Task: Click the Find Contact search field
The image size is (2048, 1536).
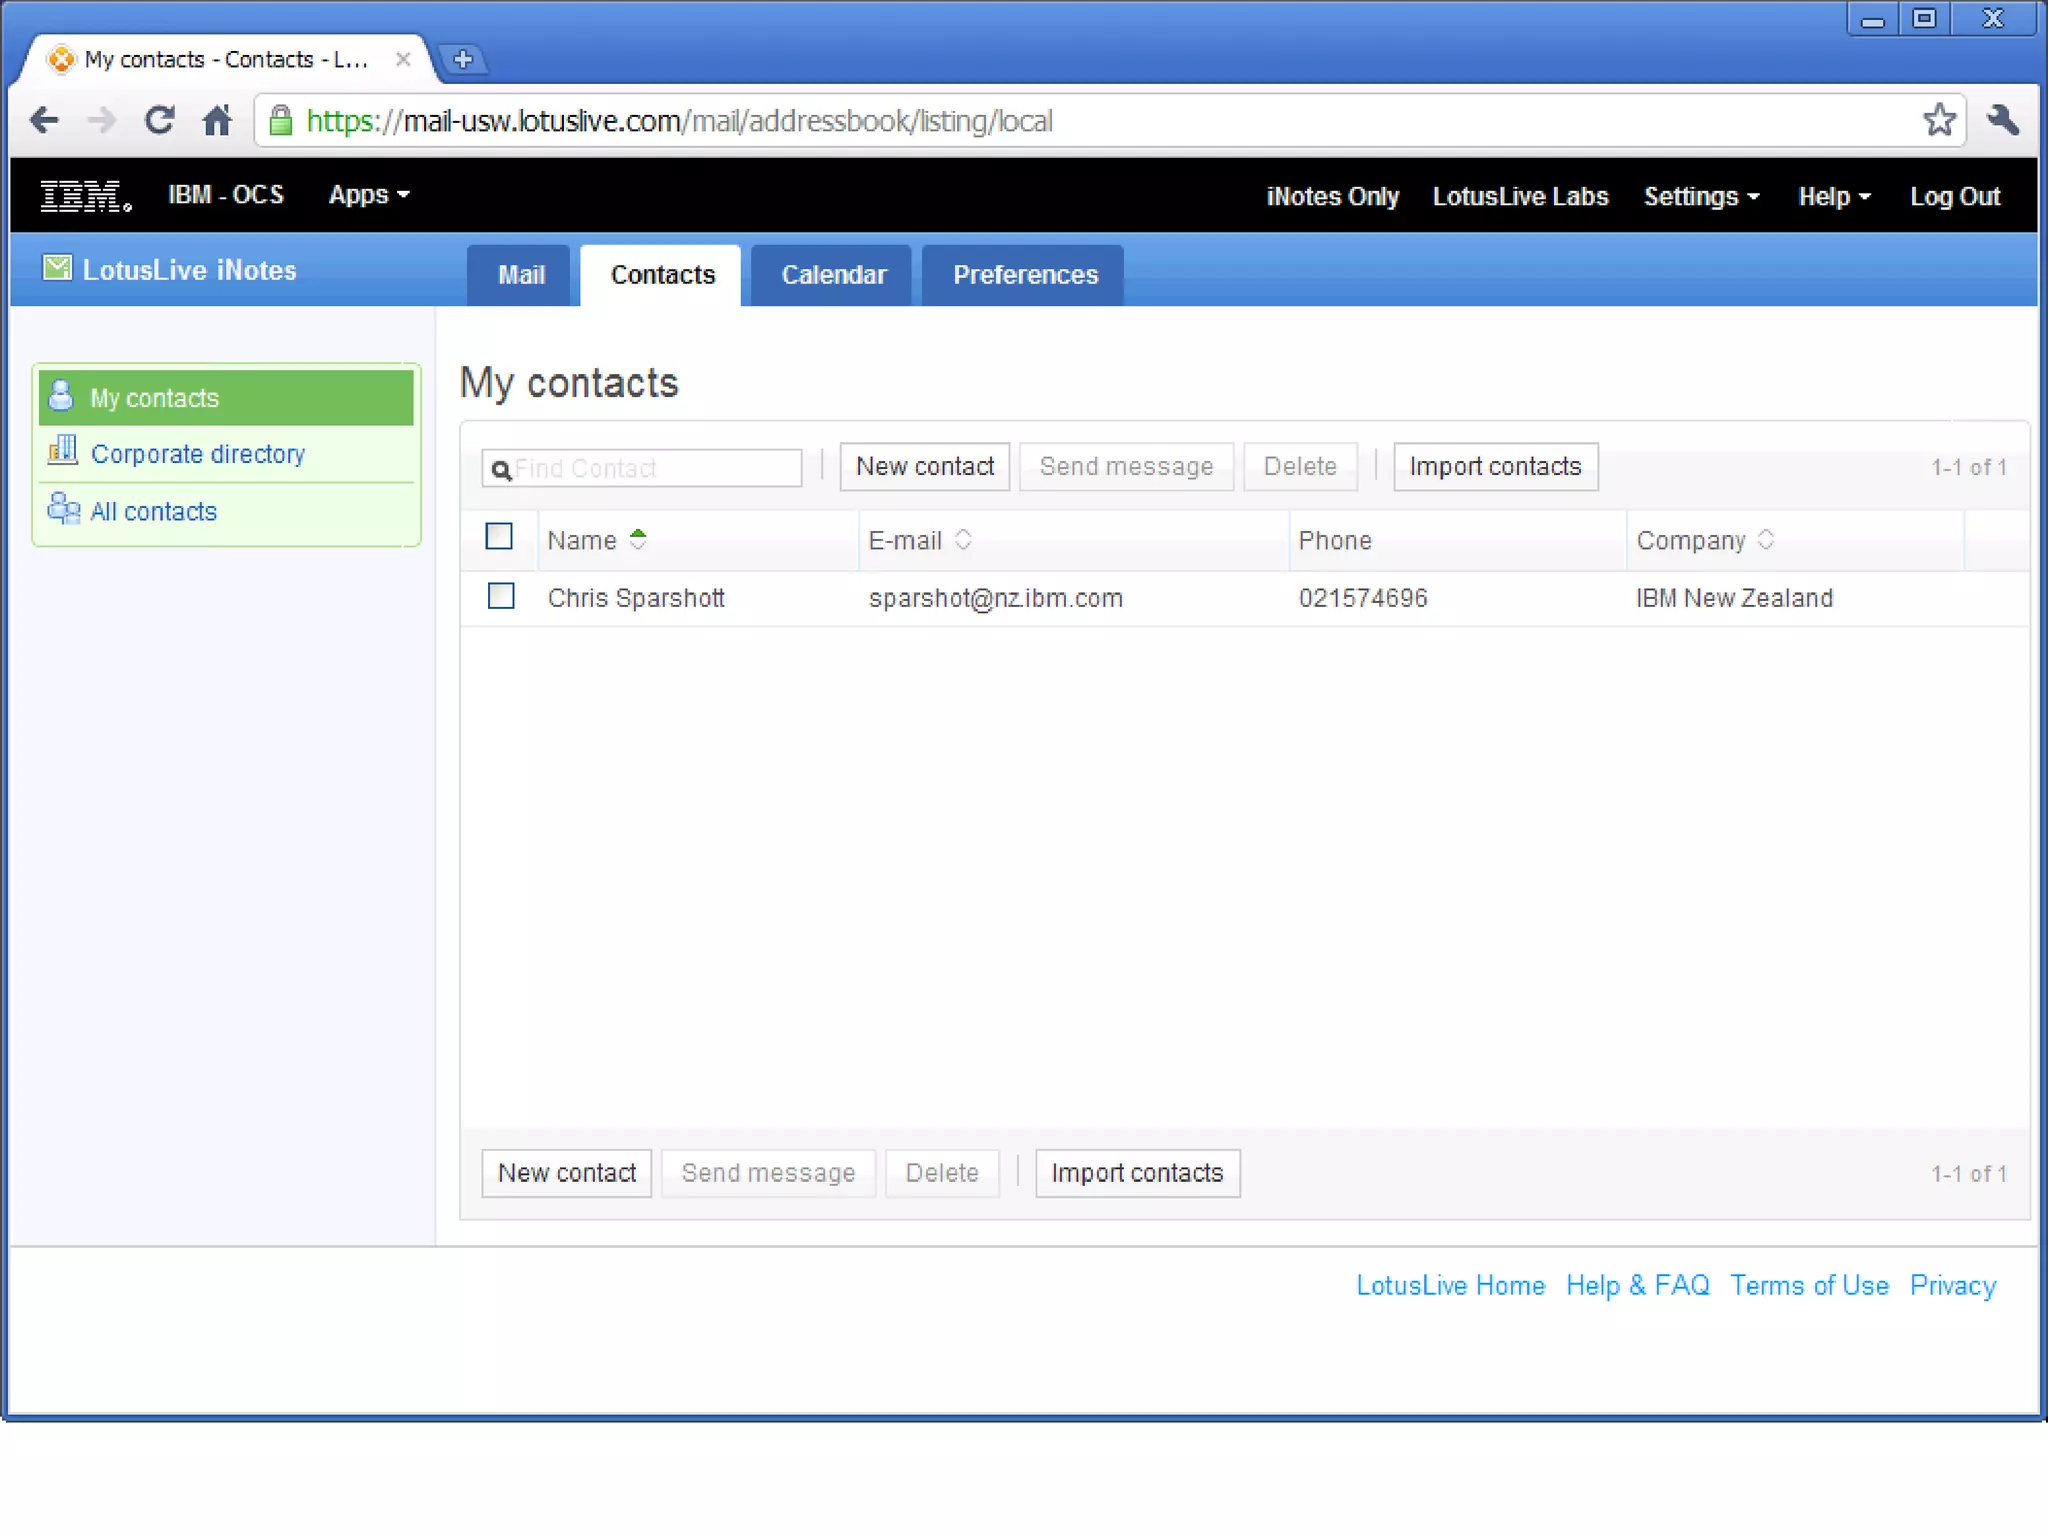Action: (x=655, y=468)
